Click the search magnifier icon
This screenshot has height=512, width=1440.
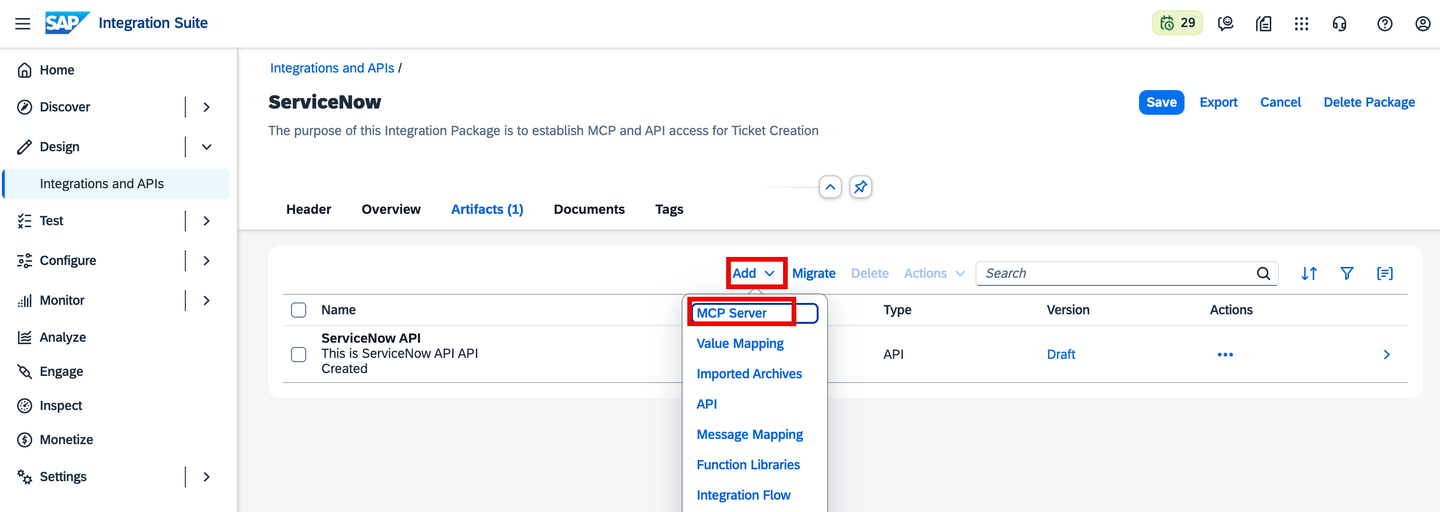click(x=1264, y=273)
